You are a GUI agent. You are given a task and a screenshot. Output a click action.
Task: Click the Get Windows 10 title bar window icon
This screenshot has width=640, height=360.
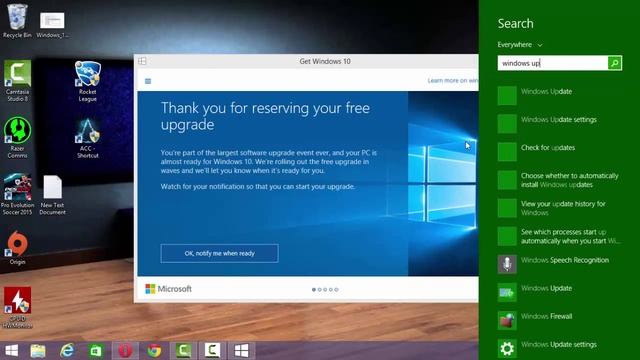point(142,61)
